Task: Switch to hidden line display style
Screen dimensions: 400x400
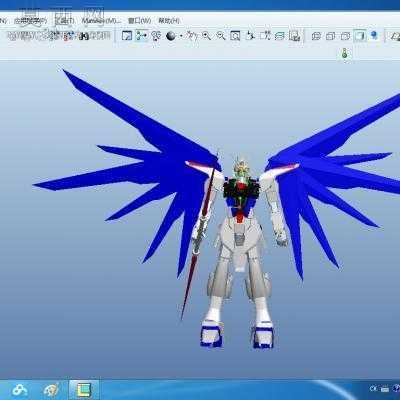Action: [x=330, y=36]
